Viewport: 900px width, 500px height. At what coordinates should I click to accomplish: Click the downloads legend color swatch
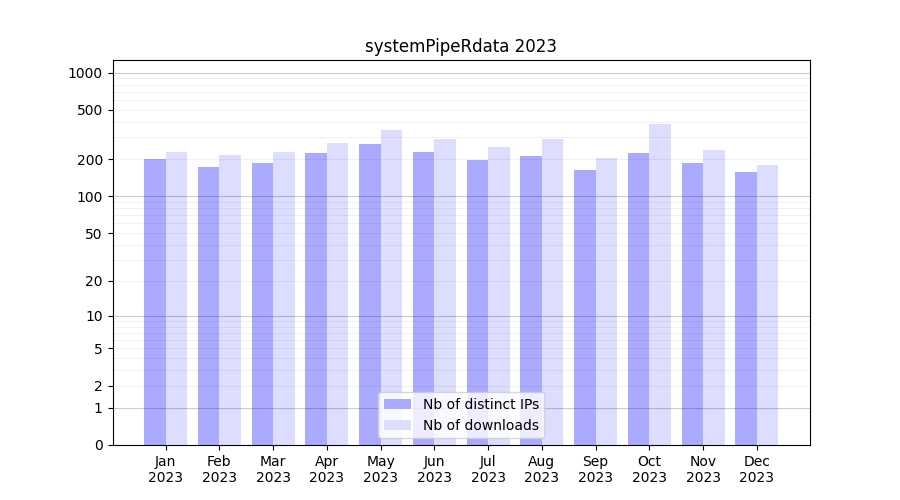(397, 425)
